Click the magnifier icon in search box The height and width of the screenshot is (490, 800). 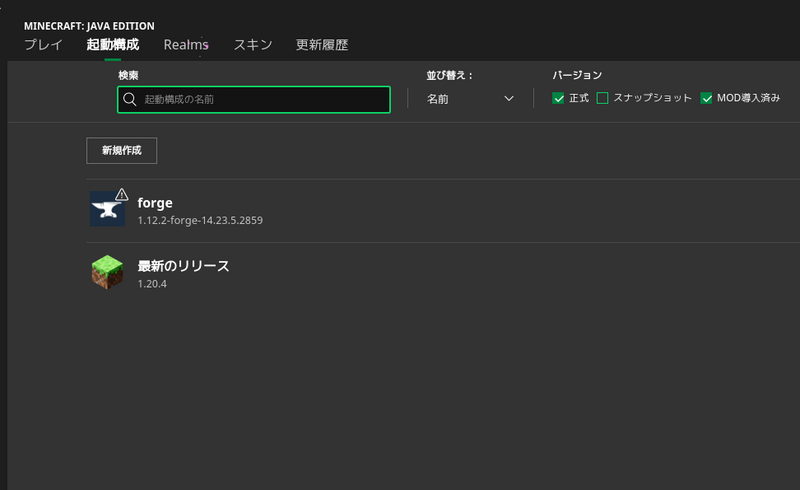tap(130, 99)
